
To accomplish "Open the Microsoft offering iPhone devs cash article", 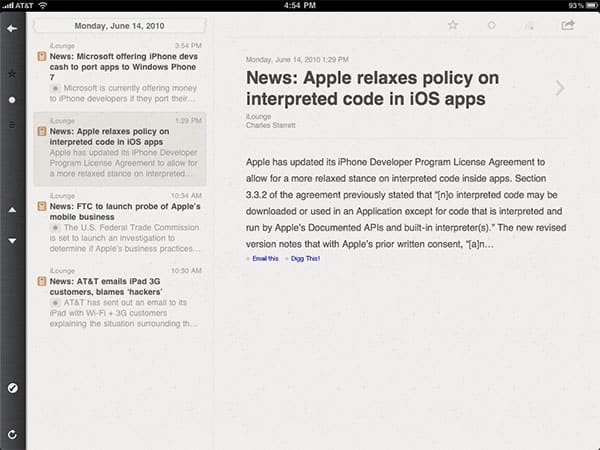I will coord(120,72).
